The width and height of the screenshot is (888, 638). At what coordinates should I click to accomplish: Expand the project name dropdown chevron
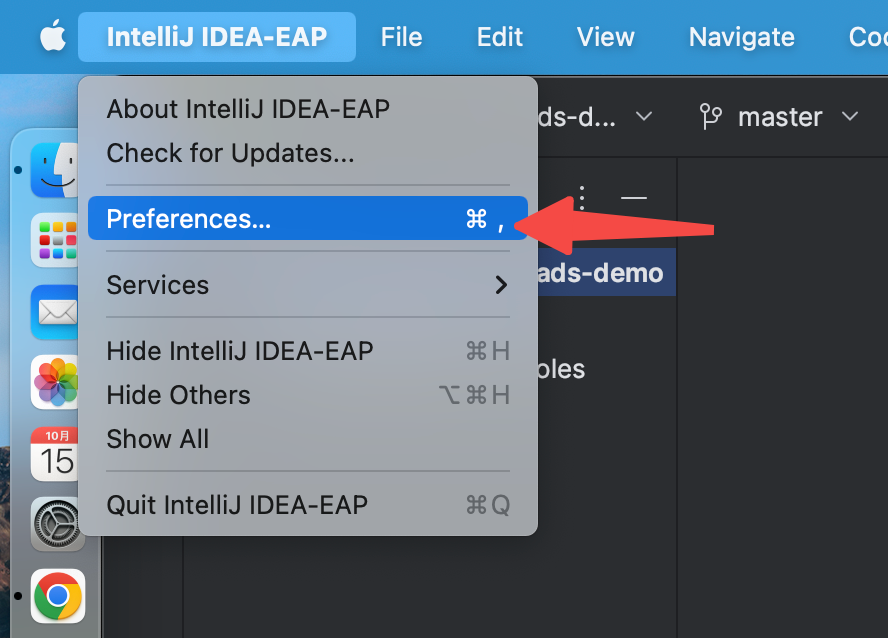[x=643, y=117]
